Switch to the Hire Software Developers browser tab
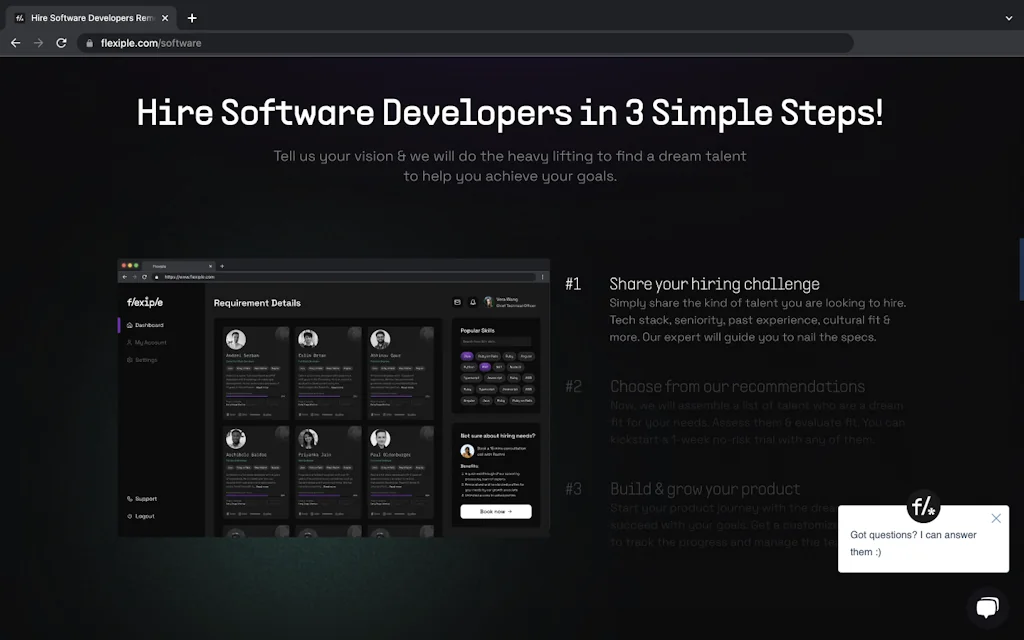The width and height of the screenshot is (1024, 640). click(x=90, y=17)
